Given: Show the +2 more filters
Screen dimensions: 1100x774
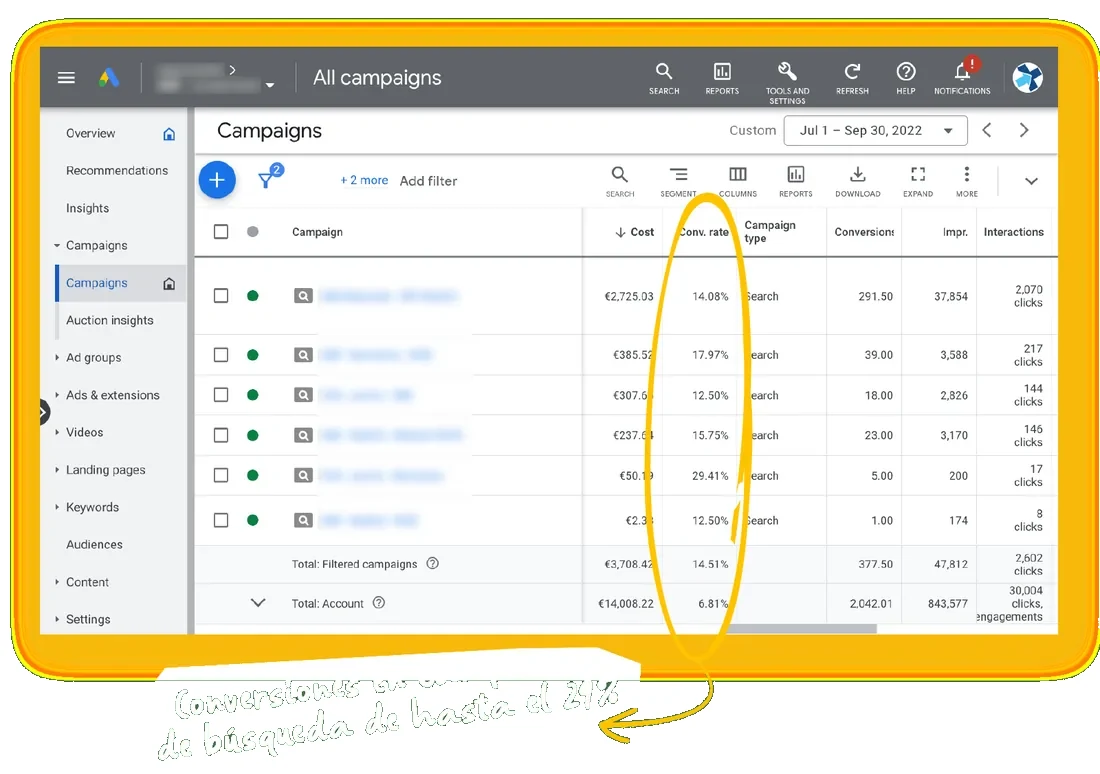Looking at the screenshot, I should [x=364, y=180].
